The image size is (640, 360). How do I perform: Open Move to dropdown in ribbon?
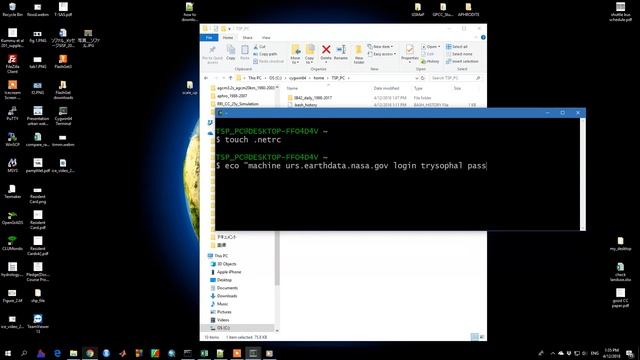pos(296,60)
